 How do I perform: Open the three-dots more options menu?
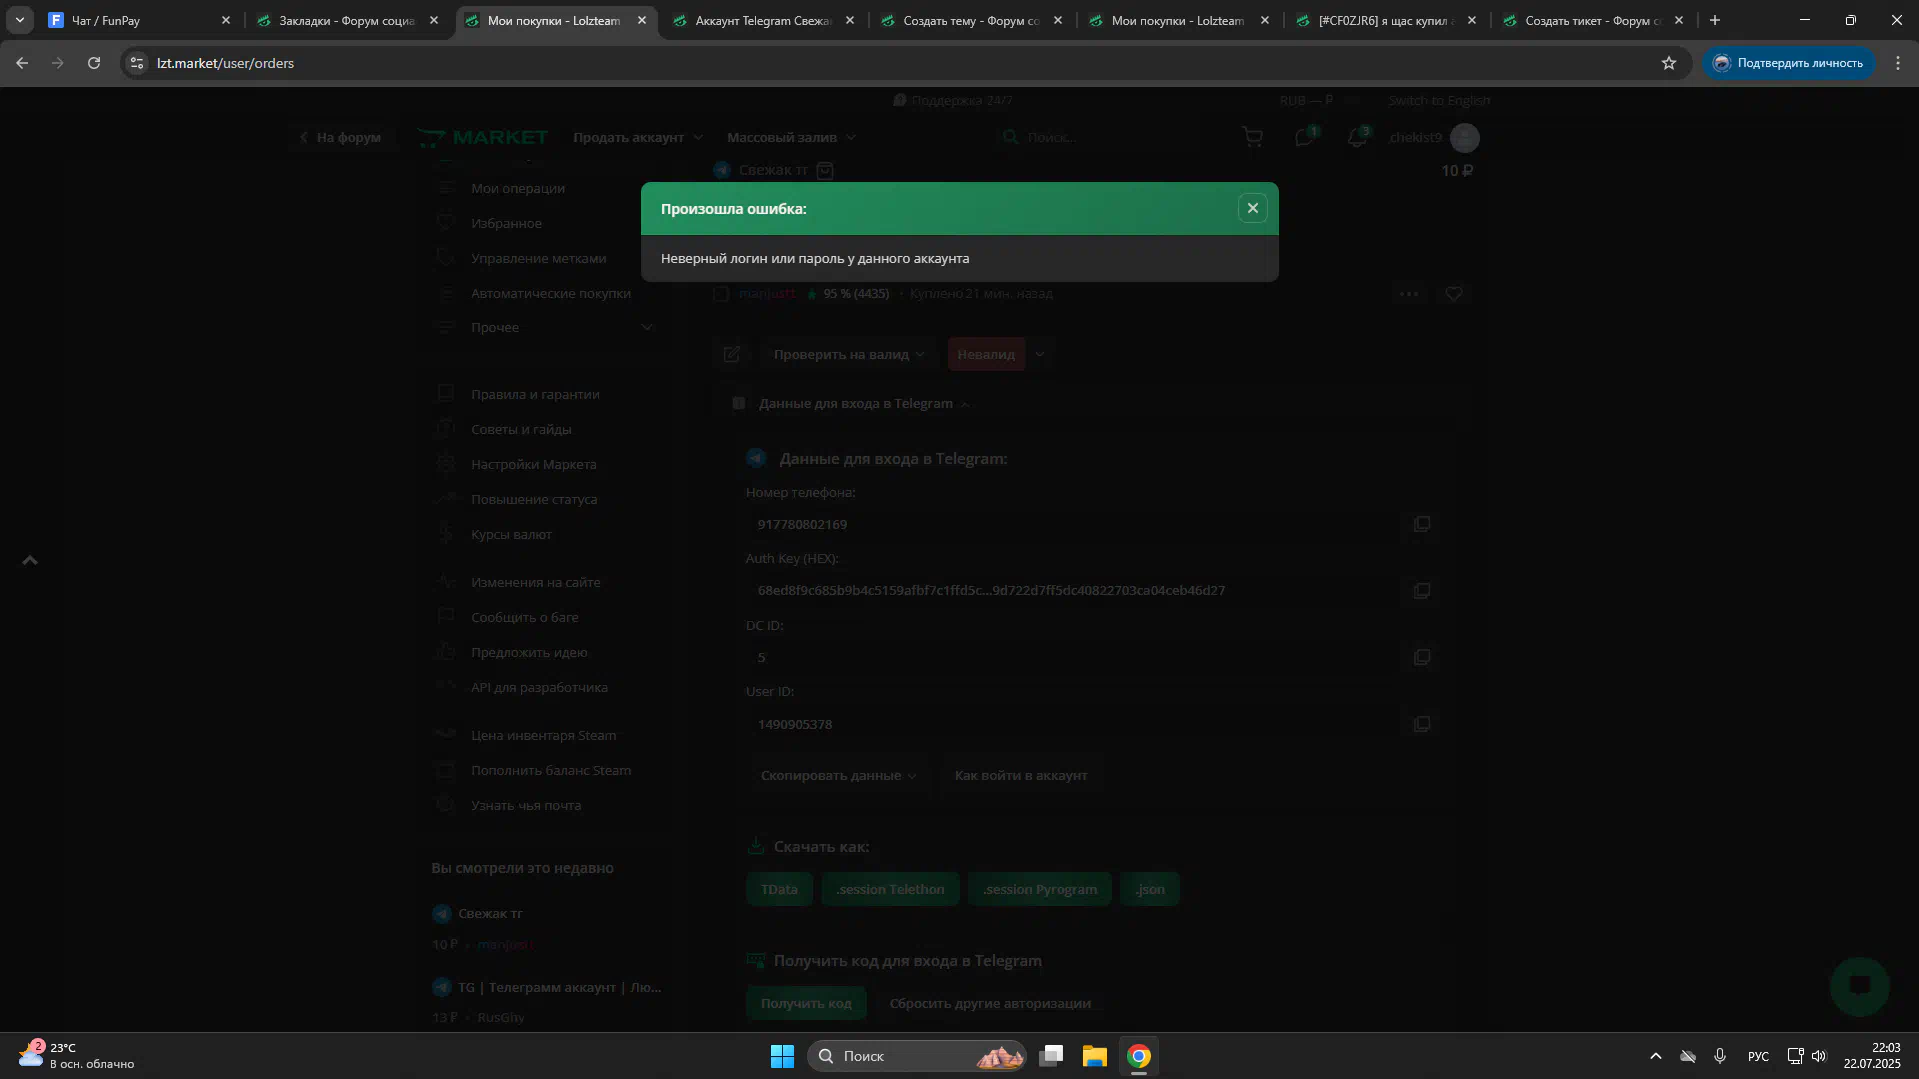[x=1409, y=294]
